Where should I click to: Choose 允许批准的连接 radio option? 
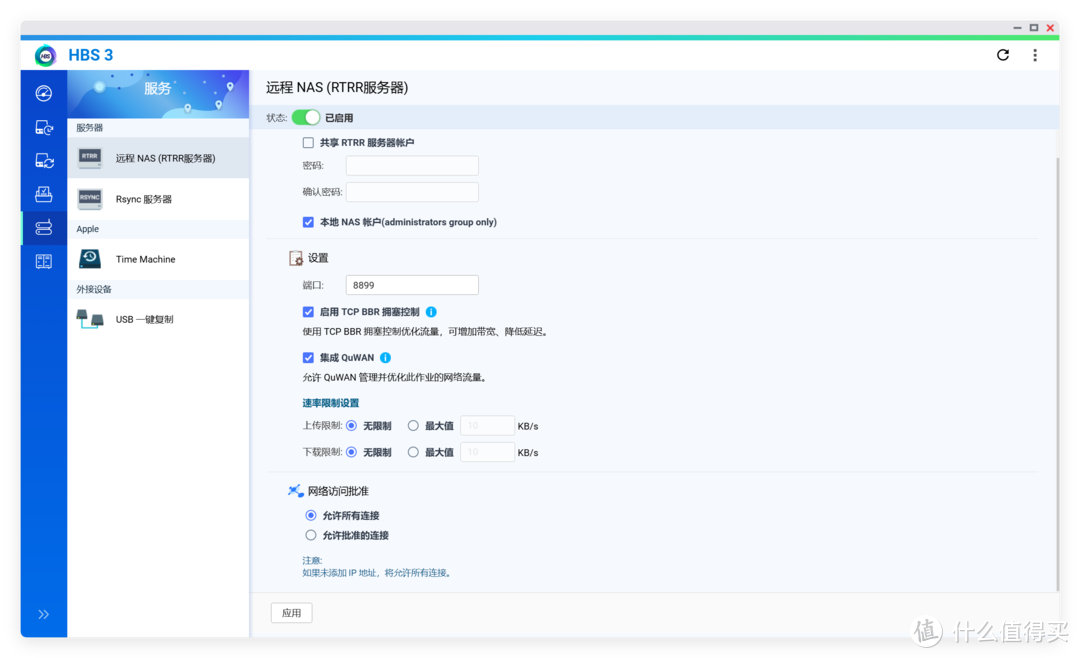[x=311, y=535]
